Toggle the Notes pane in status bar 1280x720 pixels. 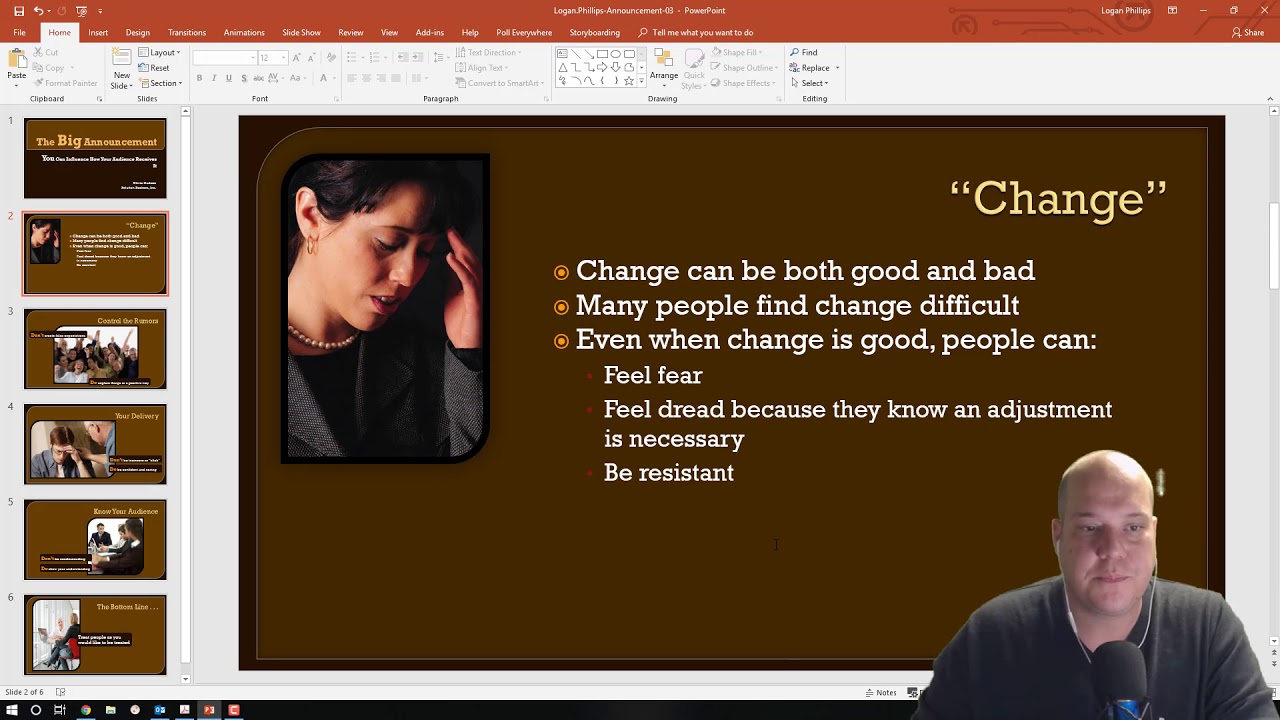tap(881, 692)
